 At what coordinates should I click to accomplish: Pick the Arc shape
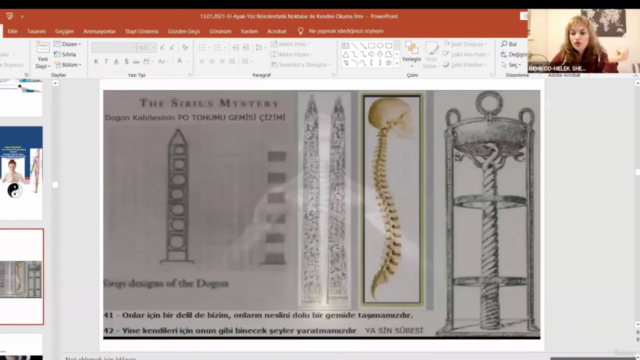point(354,63)
